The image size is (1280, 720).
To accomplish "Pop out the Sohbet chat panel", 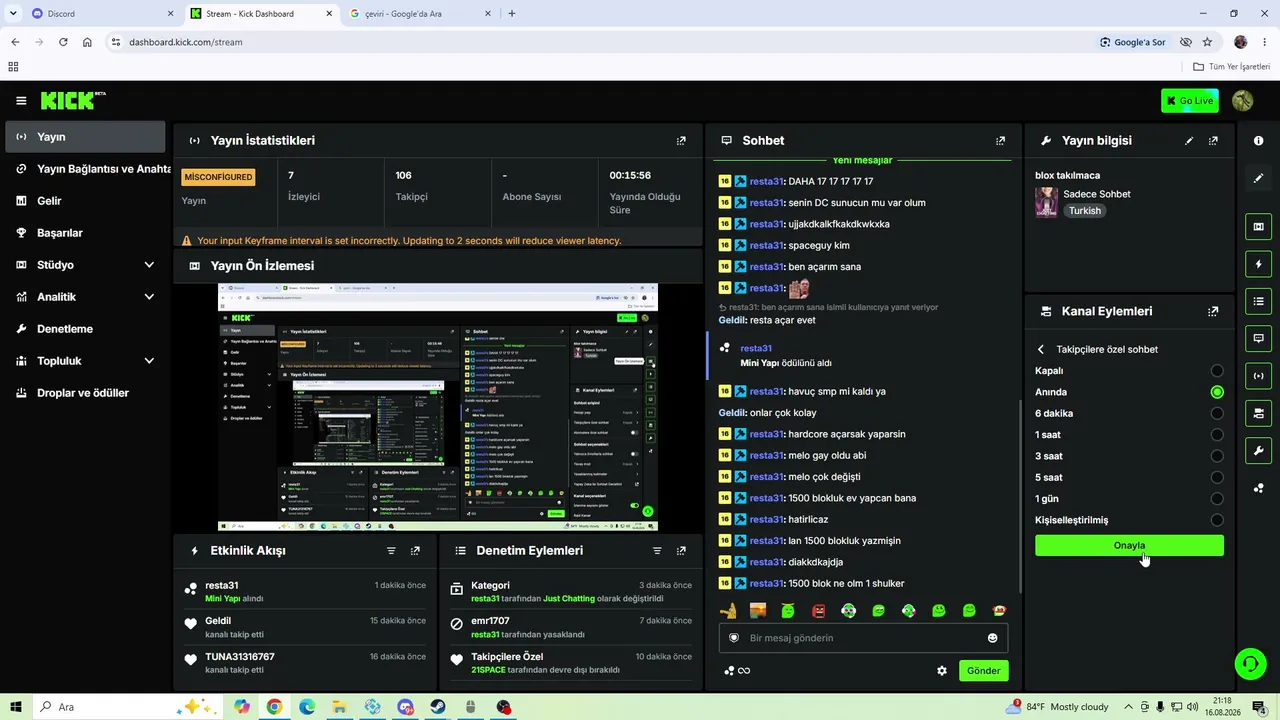I will [x=1000, y=141].
